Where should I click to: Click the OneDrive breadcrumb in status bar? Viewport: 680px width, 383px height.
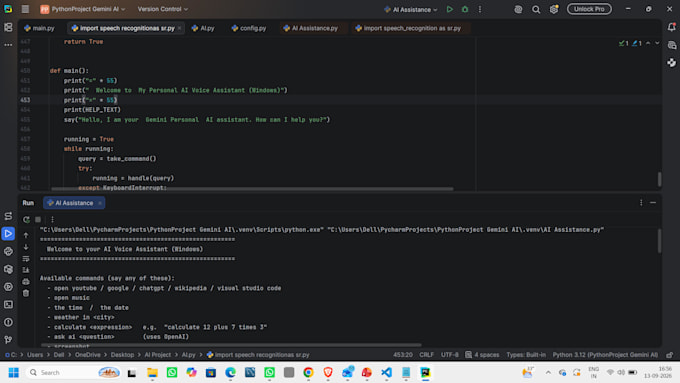point(88,355)
